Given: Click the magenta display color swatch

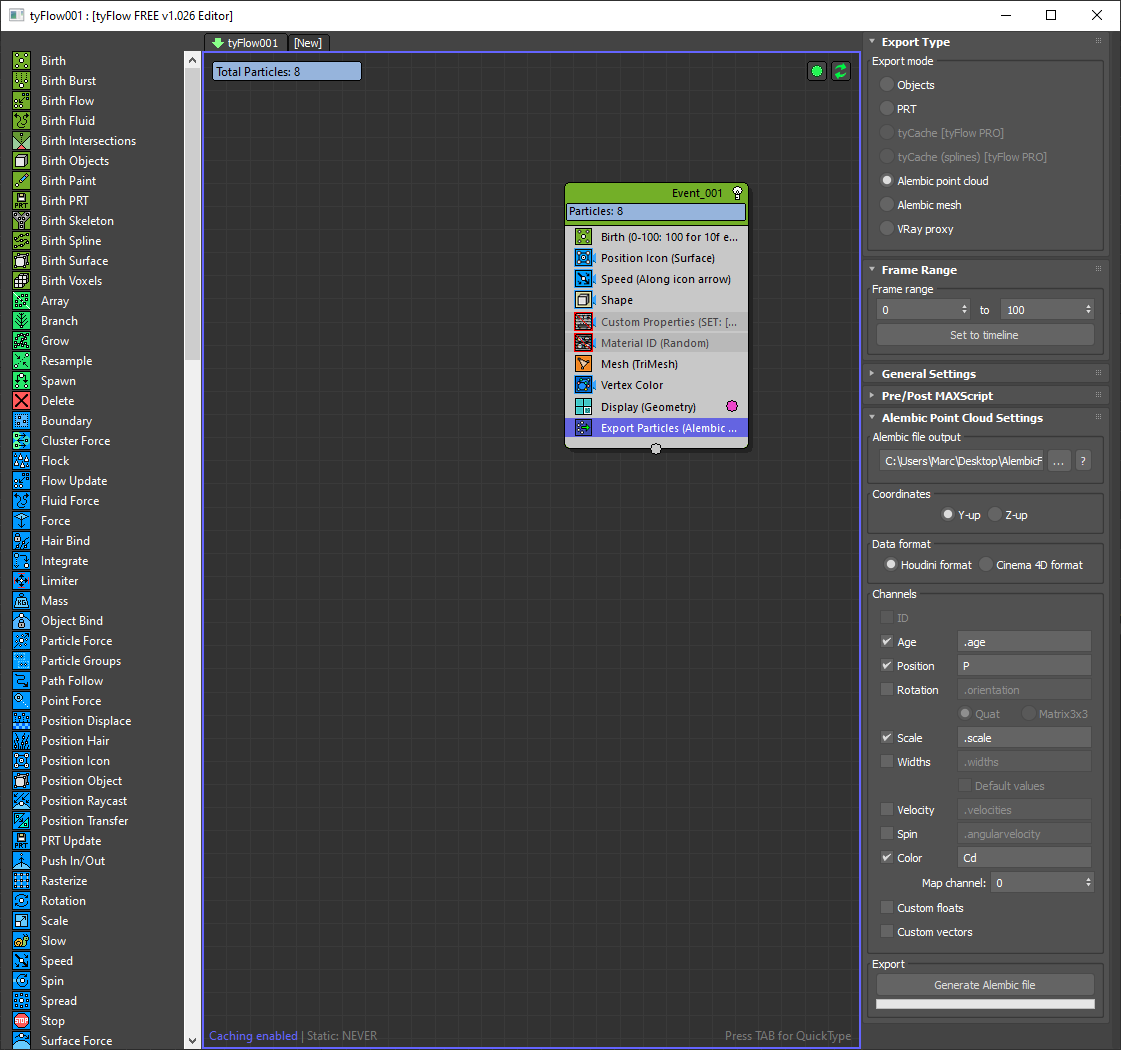Looking at the screenshot, I should (731, 406).
